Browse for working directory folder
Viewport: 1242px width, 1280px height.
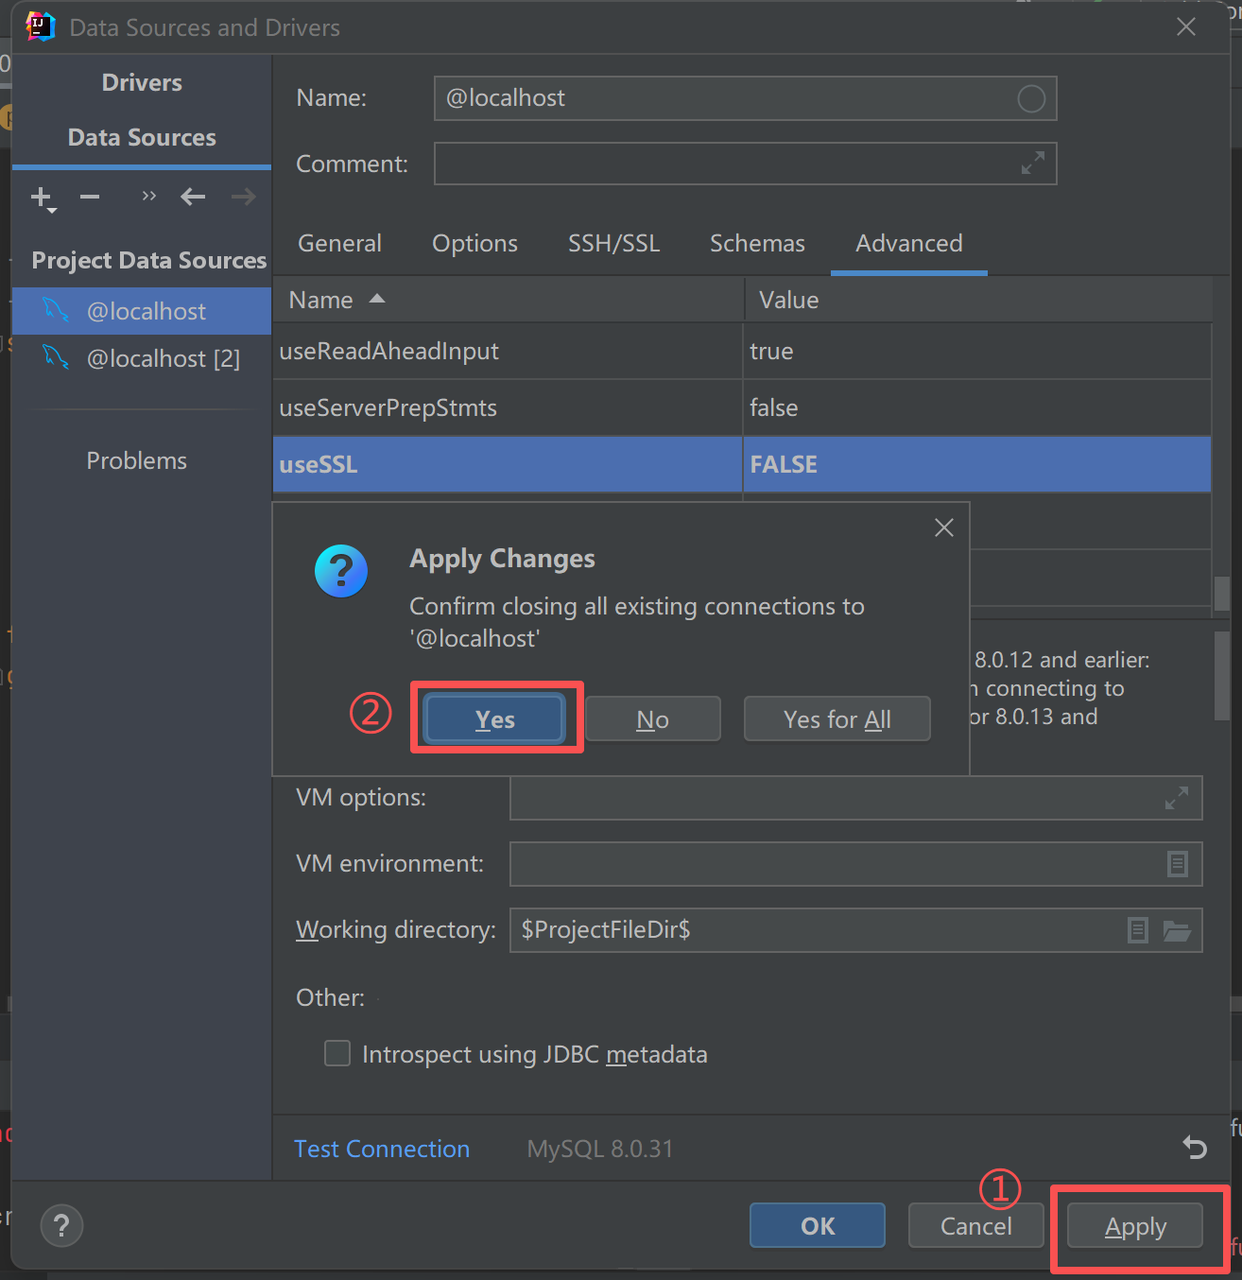(x=1177, y=930)
